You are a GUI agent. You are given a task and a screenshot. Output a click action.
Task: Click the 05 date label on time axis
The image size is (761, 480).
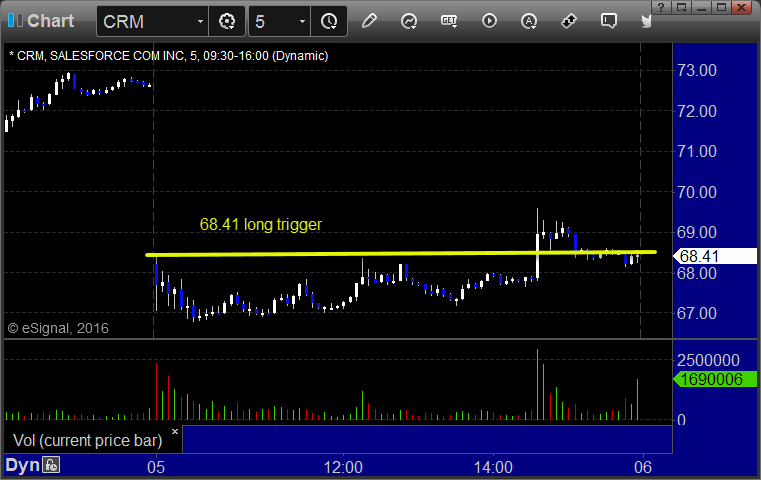[156, 467]
